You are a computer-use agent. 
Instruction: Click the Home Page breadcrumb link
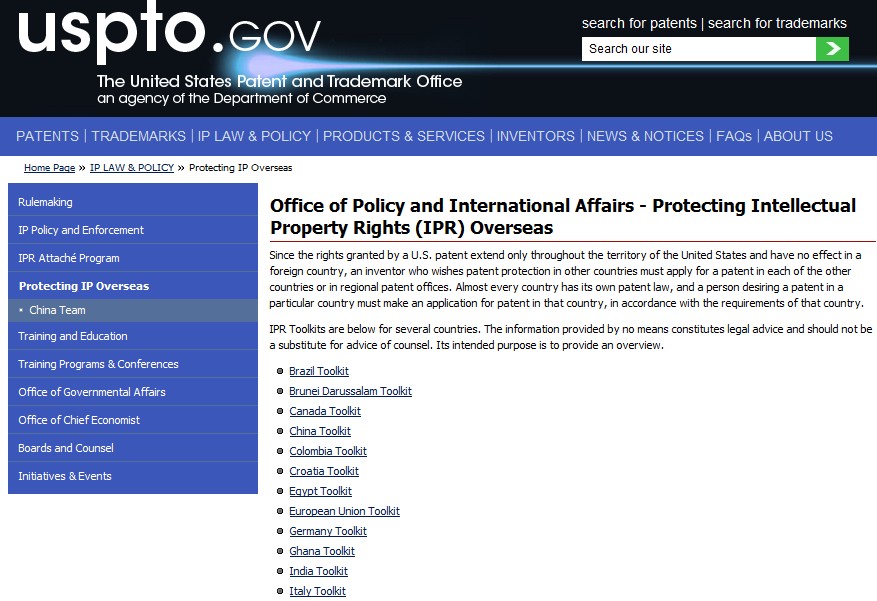(x=49, y=168)
